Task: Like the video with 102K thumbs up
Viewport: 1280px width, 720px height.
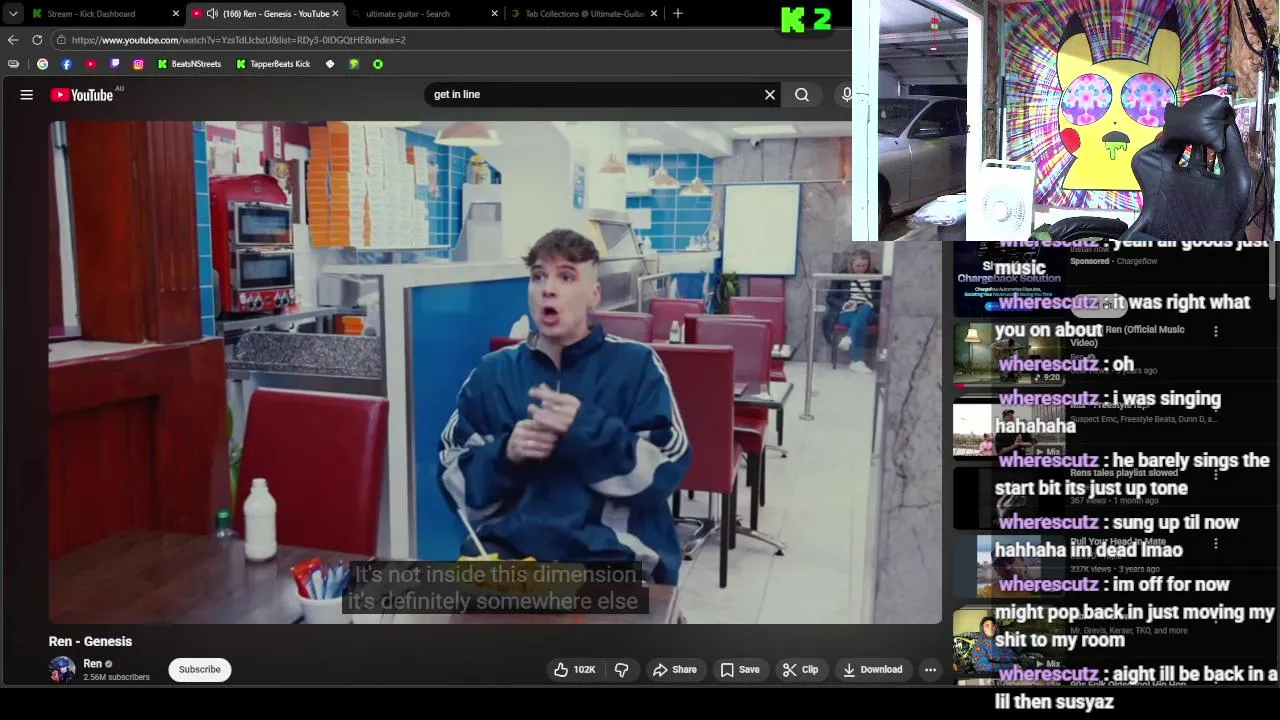Action: (x=575, y=670)
